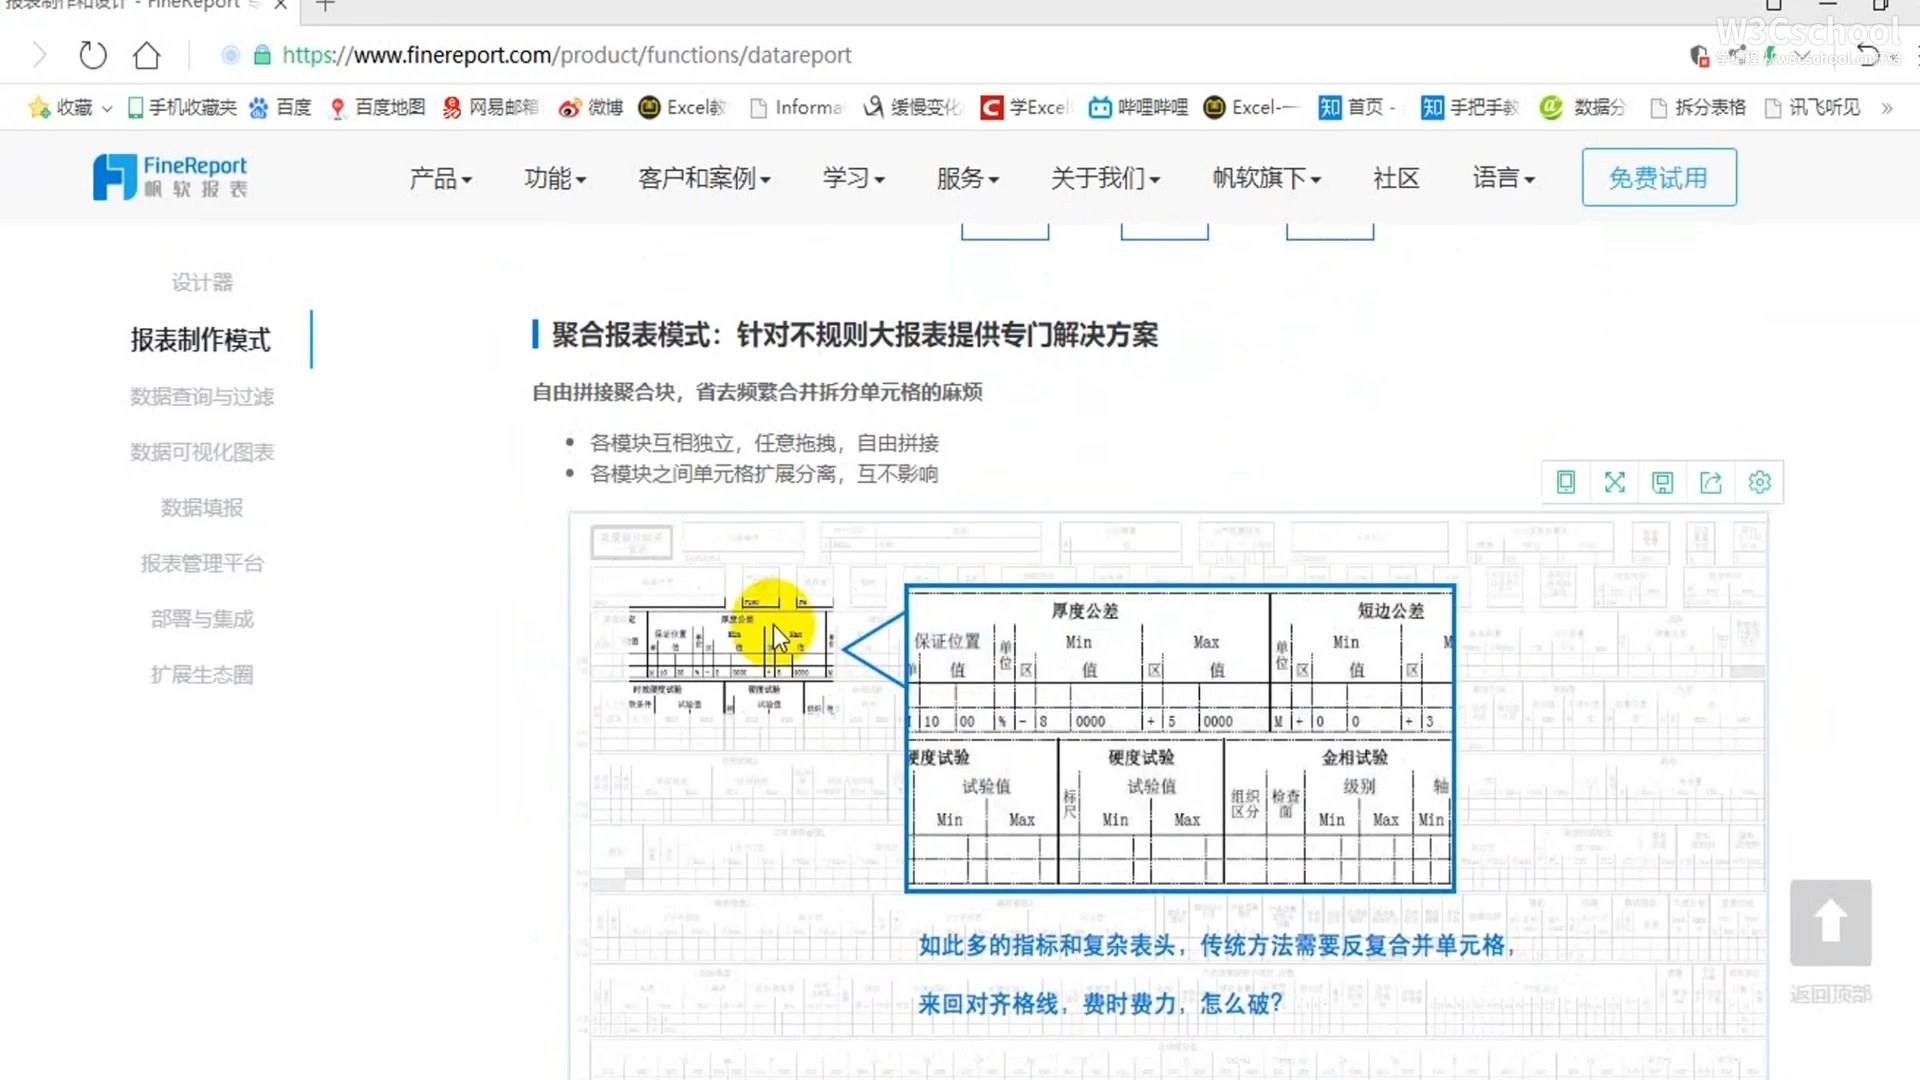Select 数据填报 in the sidebar
1920x1080 pixels.
202,508
